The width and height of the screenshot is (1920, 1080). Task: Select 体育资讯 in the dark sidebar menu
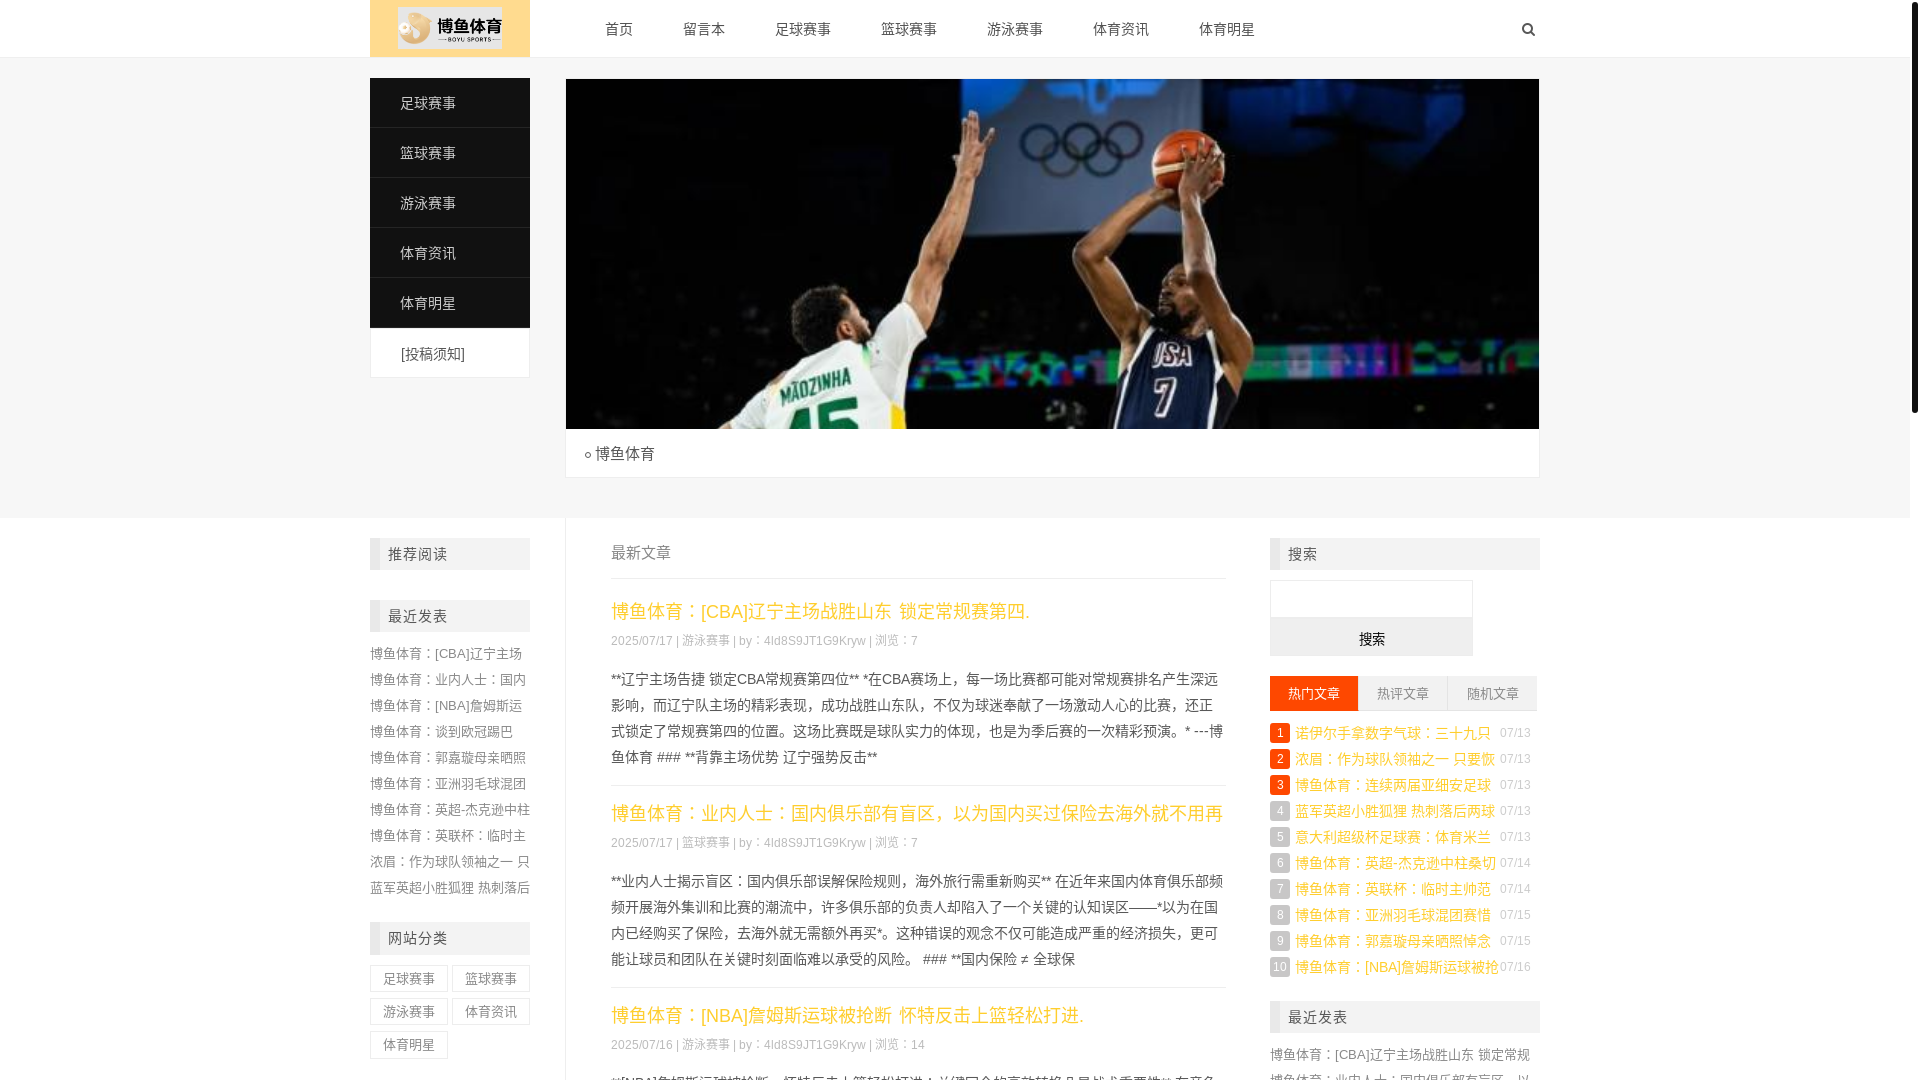click(450, 253)
